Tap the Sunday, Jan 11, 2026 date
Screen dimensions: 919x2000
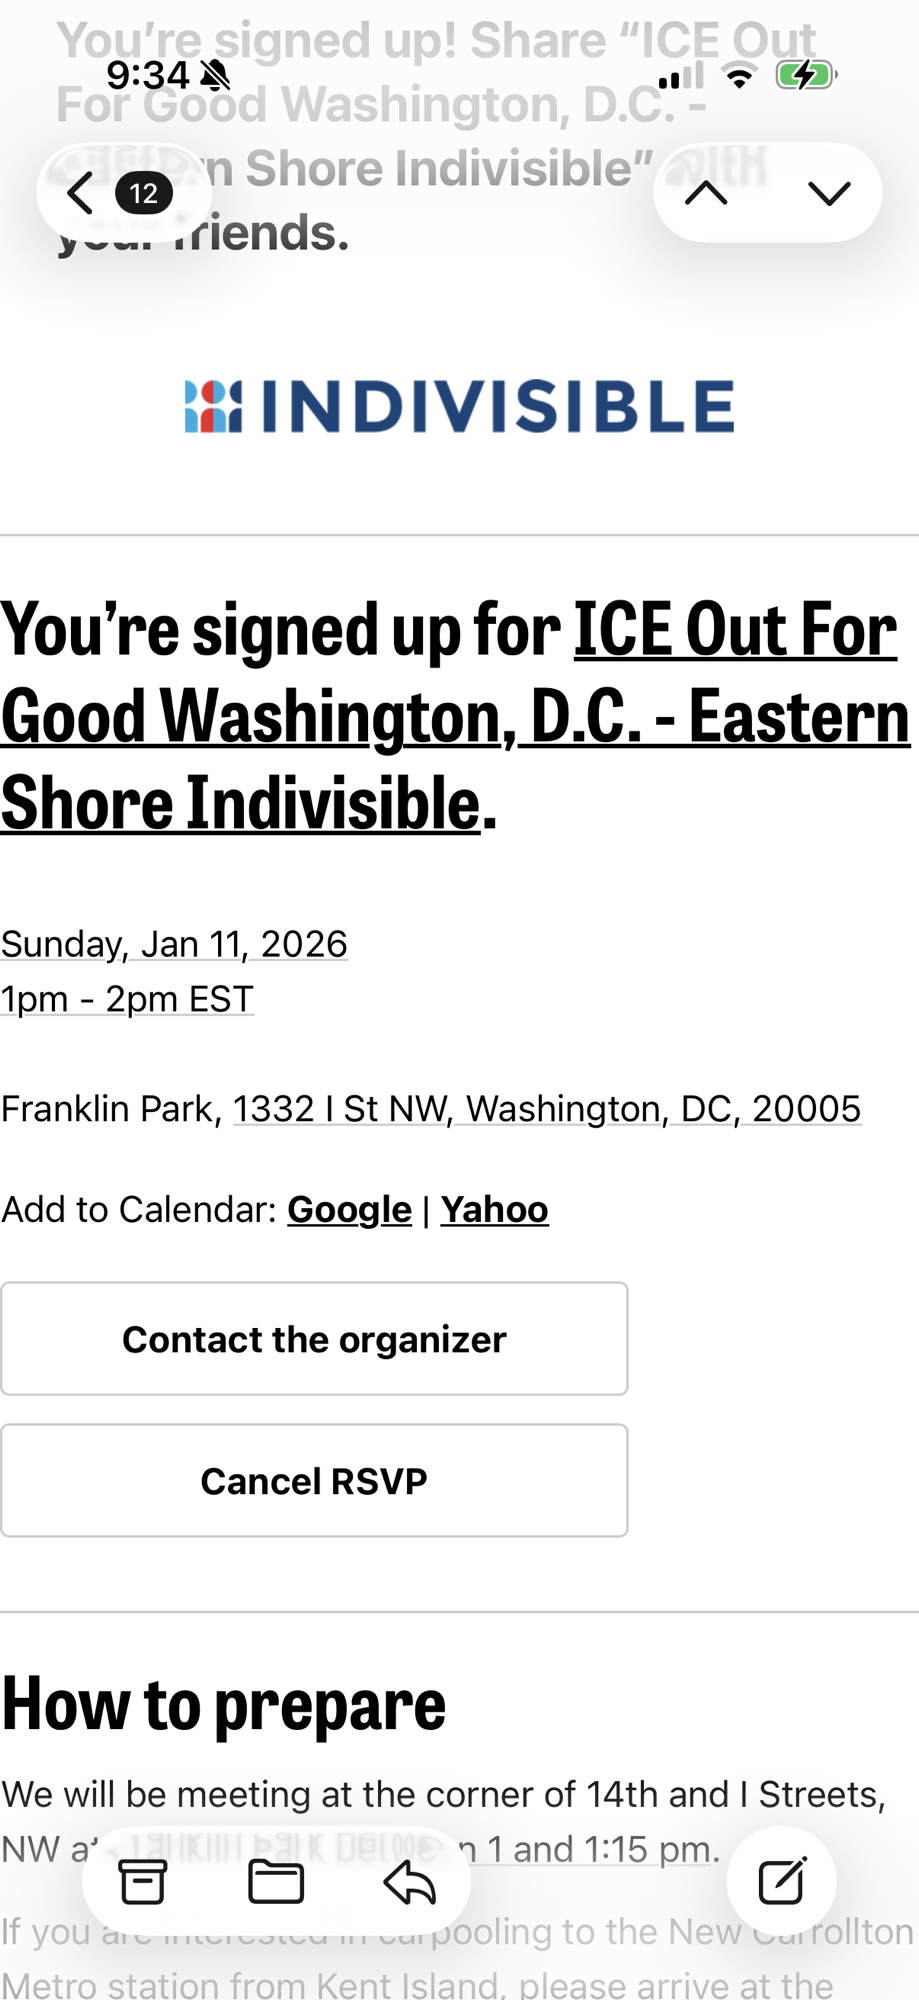pyautogui.click(x=174, y=944)
